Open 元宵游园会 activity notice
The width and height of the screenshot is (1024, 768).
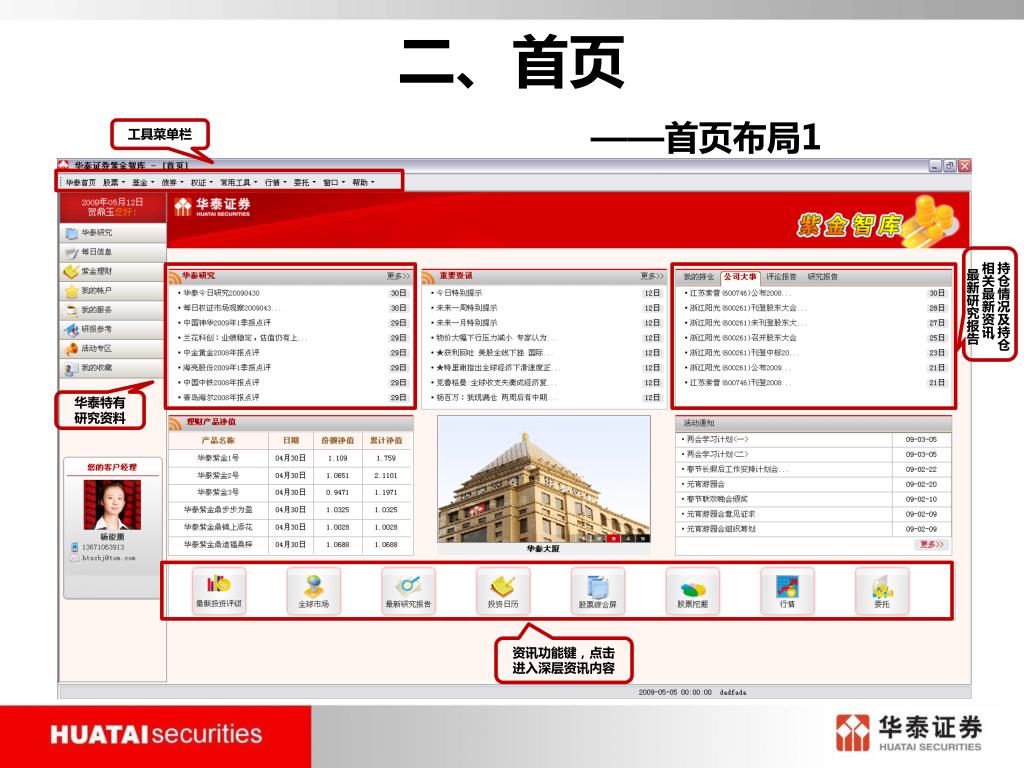(705, 485)
